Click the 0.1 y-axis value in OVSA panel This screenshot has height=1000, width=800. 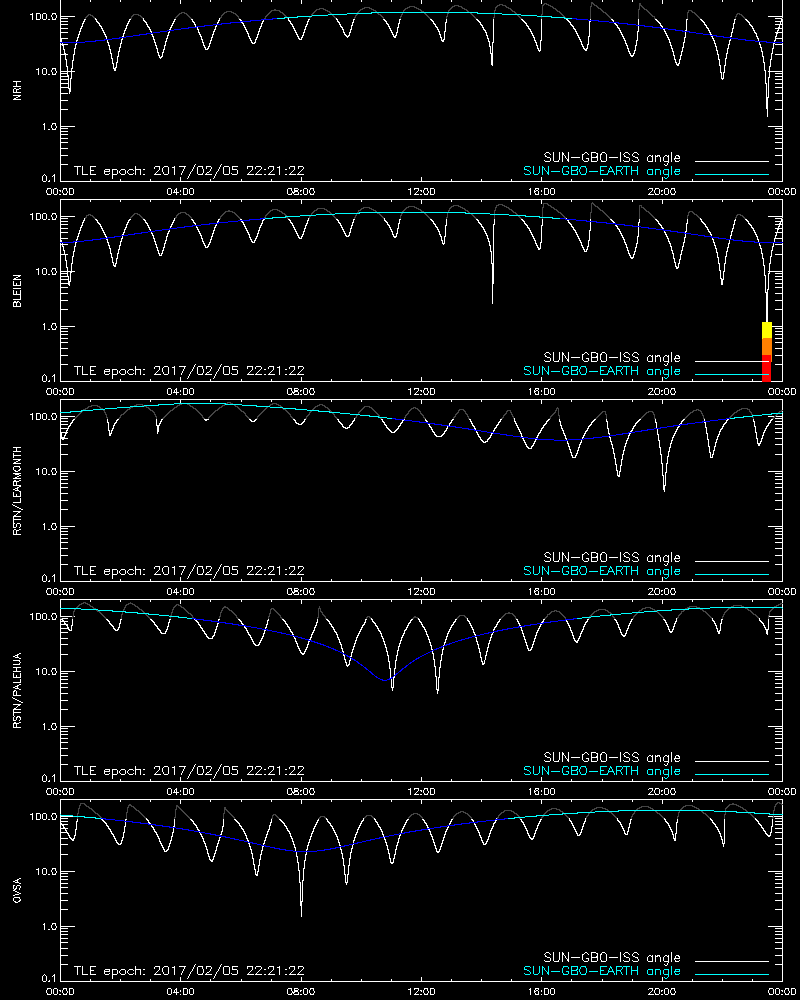49,978
